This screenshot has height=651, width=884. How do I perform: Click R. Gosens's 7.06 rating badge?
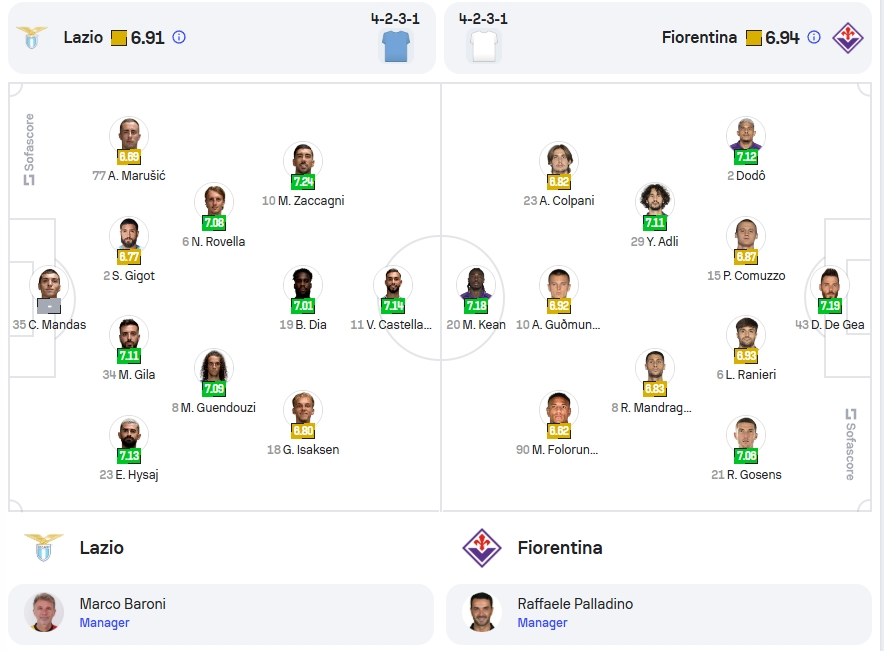coord(746,455)
